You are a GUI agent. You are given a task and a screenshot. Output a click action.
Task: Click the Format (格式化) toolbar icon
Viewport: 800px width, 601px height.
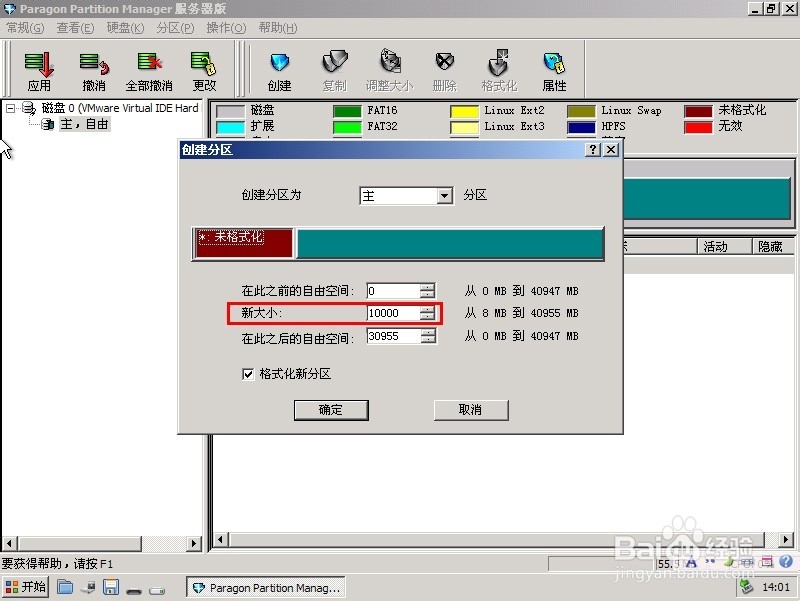coord(499,70)
